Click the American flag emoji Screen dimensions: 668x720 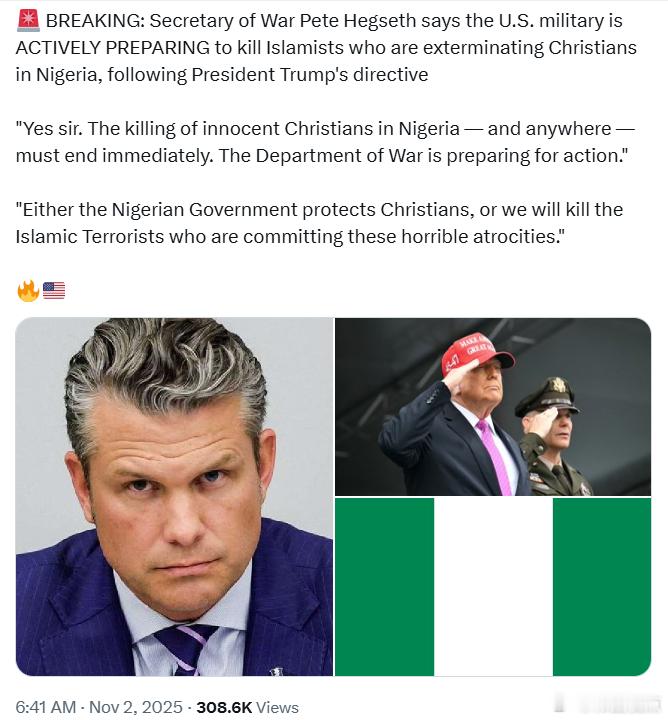click(x=54, y=291)
